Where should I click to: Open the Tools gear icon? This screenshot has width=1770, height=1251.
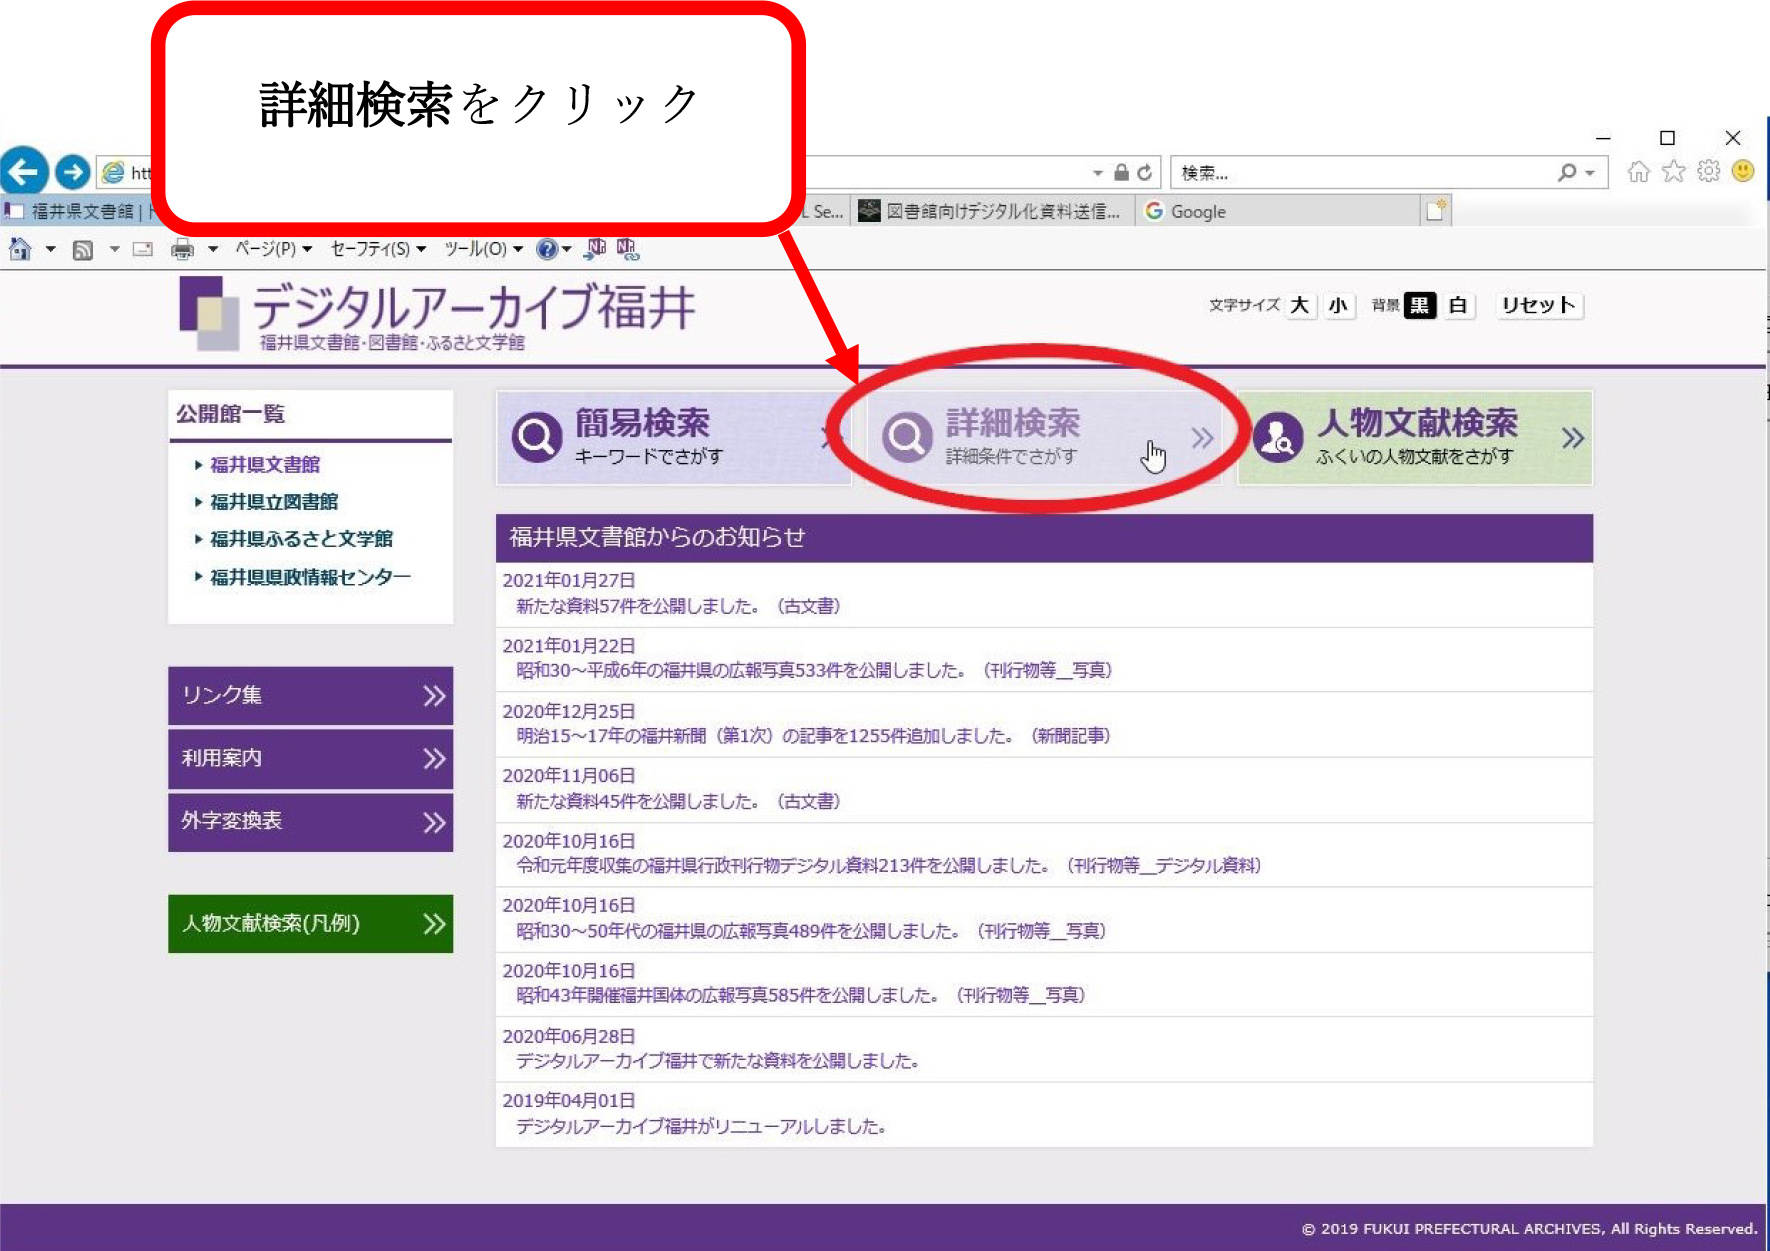(1708, 172)
